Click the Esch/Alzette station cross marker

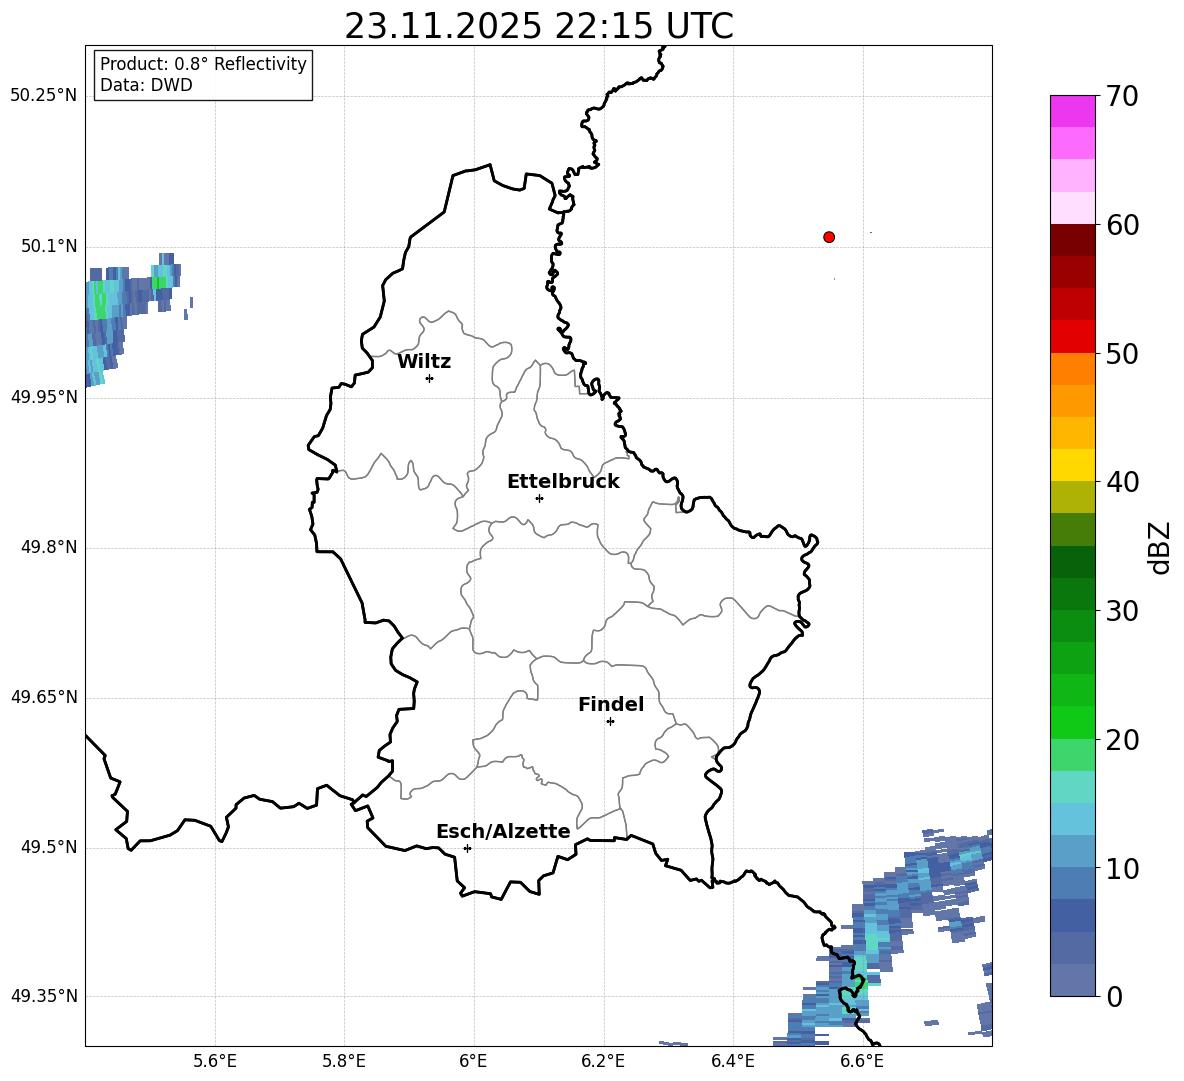[467, 848]
